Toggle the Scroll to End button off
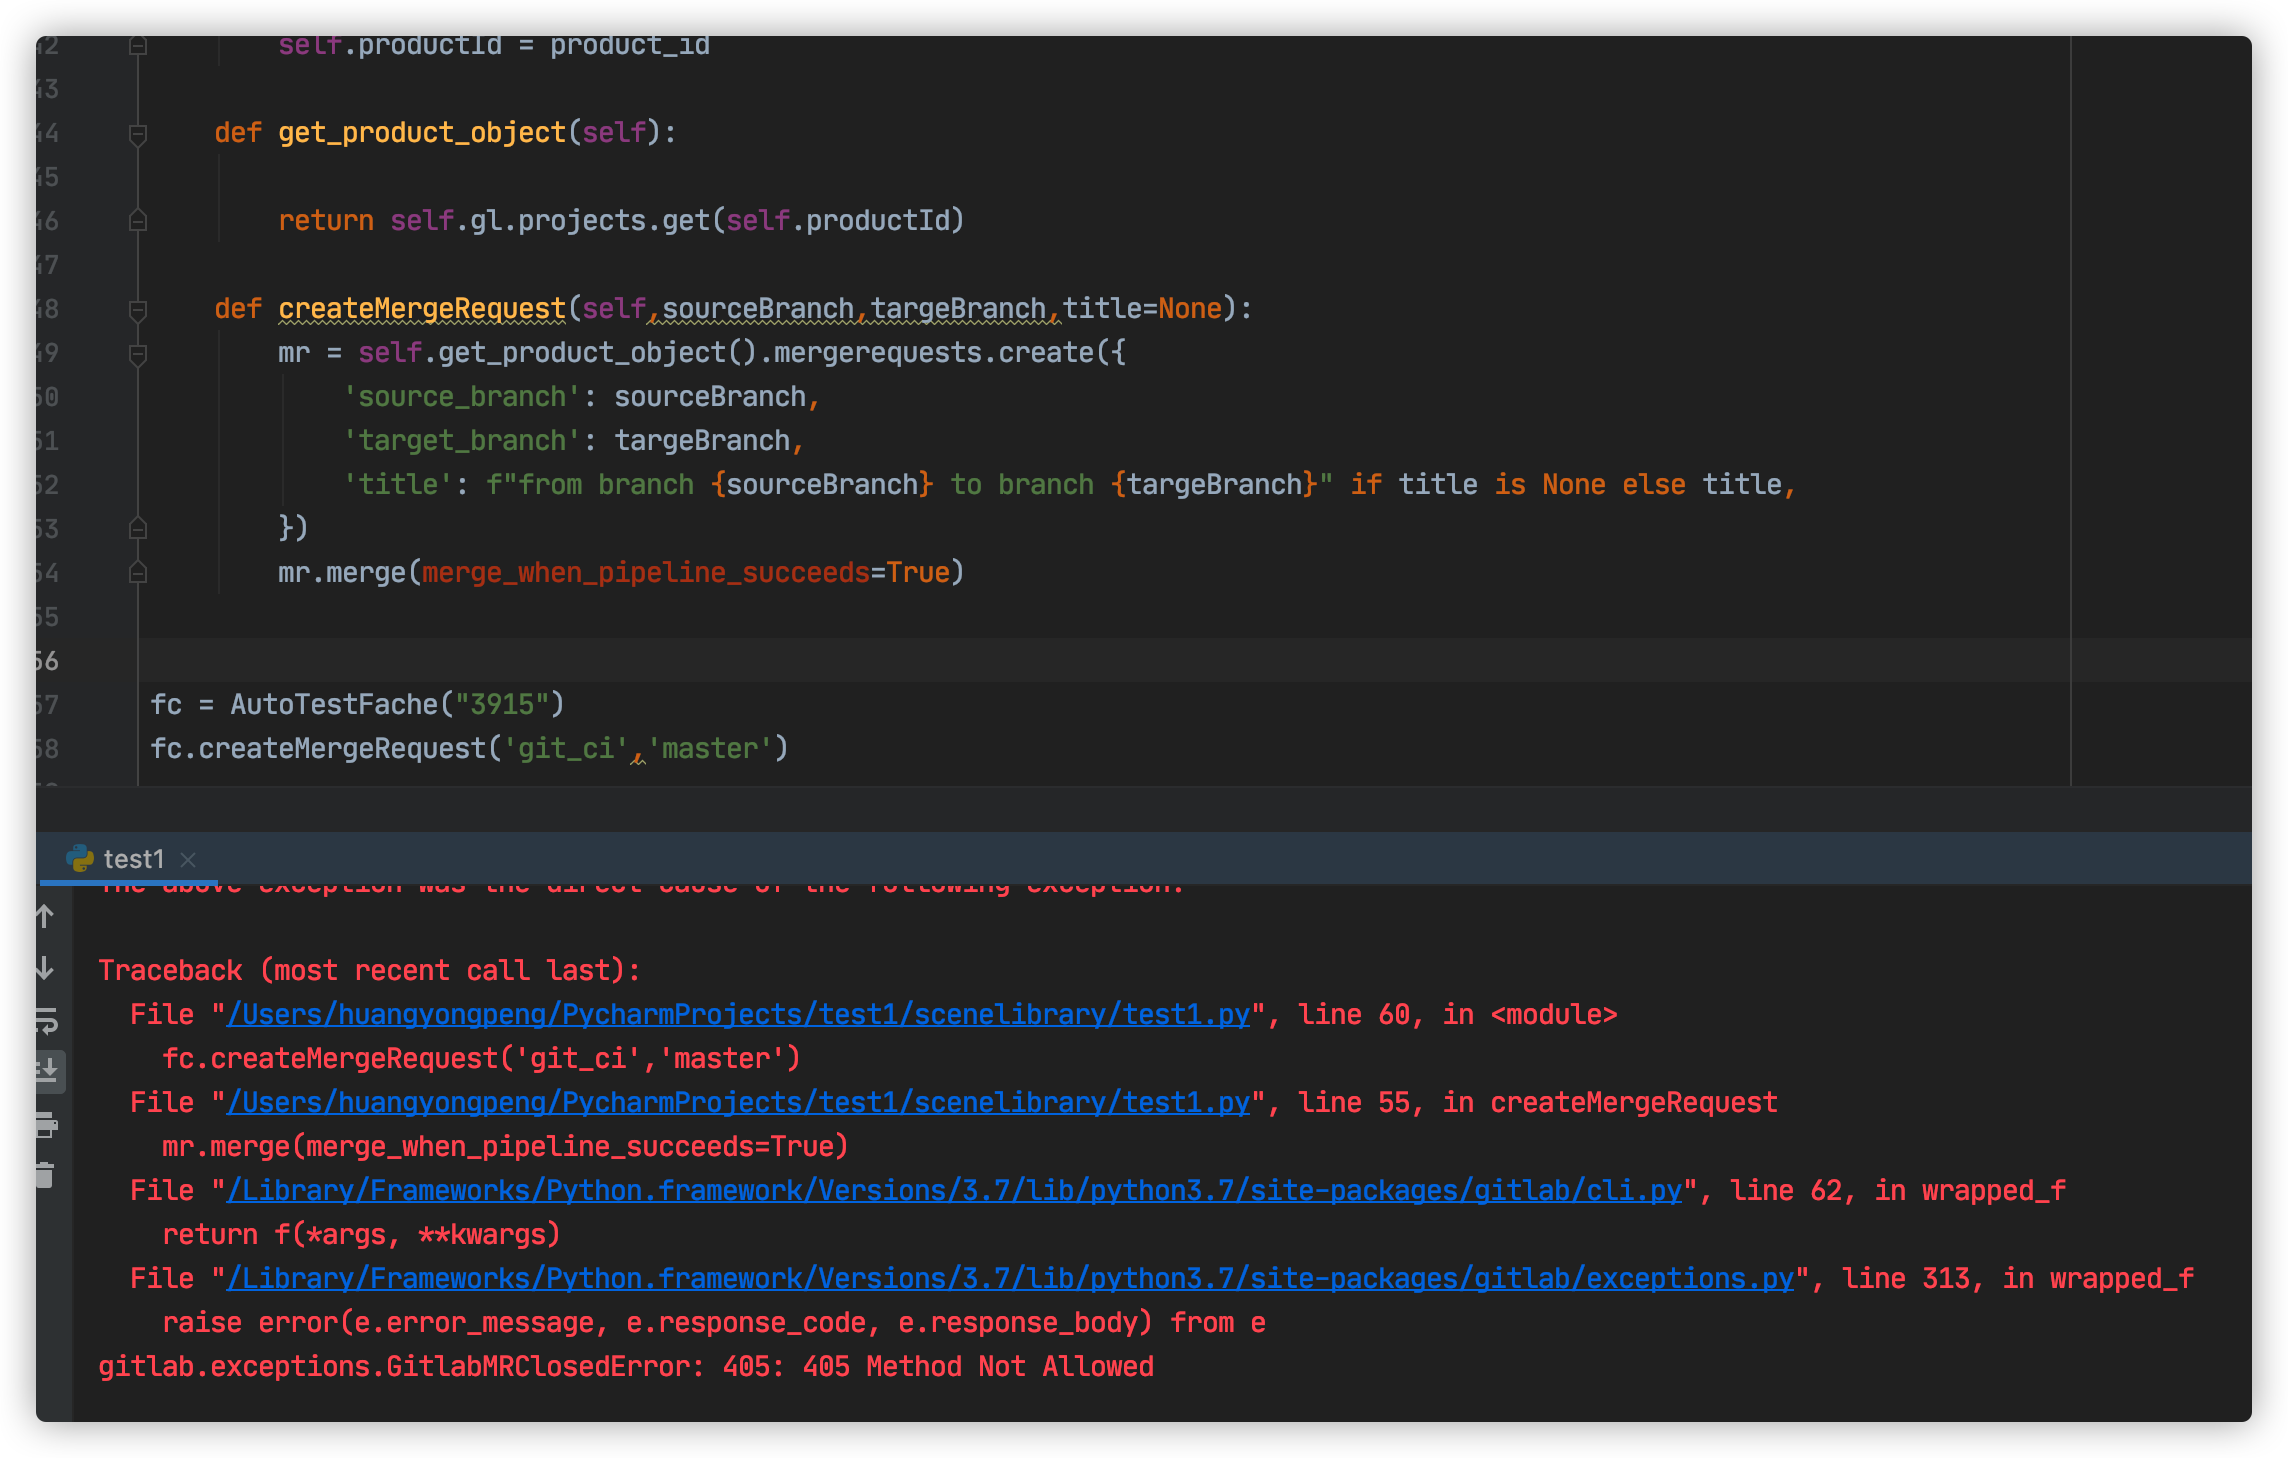This screenshot has height=1458, width=2288. [x=44, y=1071]
